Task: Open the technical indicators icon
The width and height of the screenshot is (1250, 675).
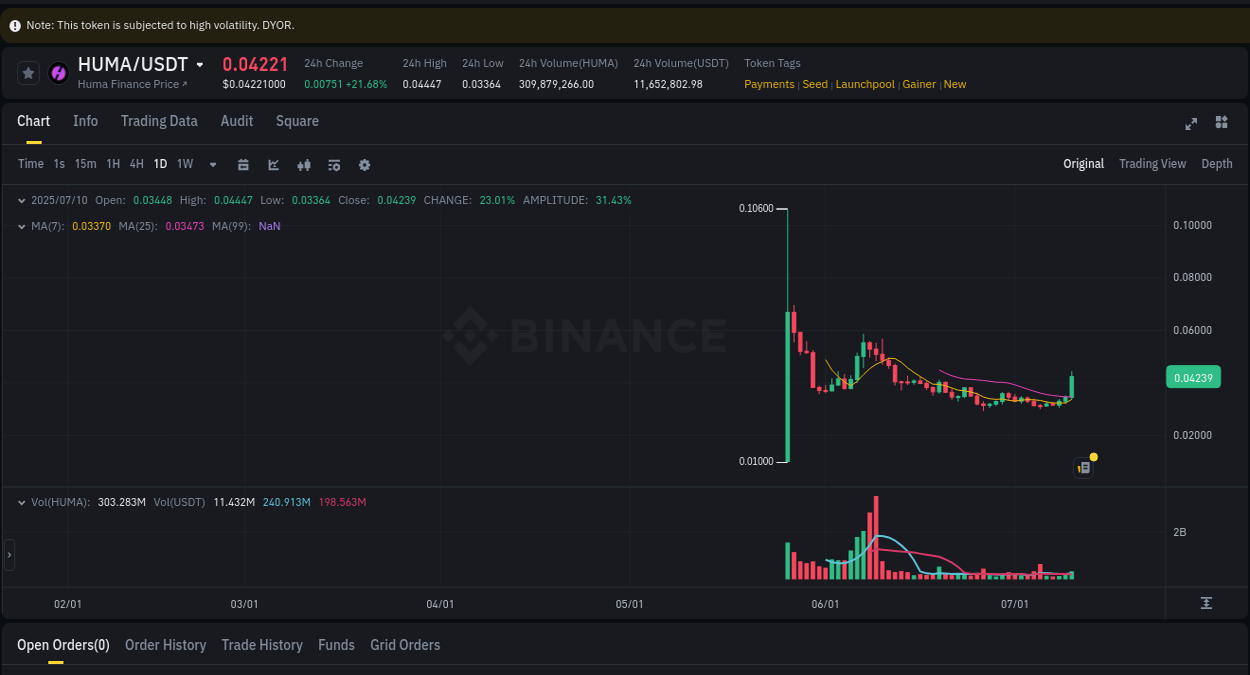Action: [334, 164]
